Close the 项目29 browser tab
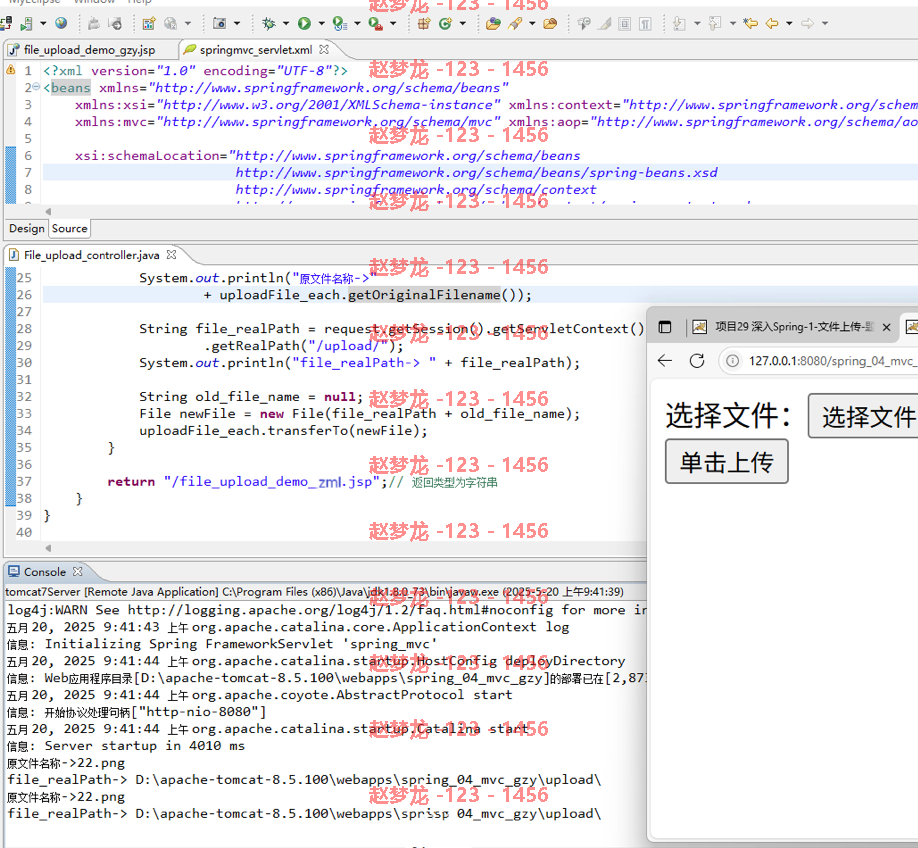Image resolution: width=918 pixels, height=848 pixels. [x=886, y=327]
